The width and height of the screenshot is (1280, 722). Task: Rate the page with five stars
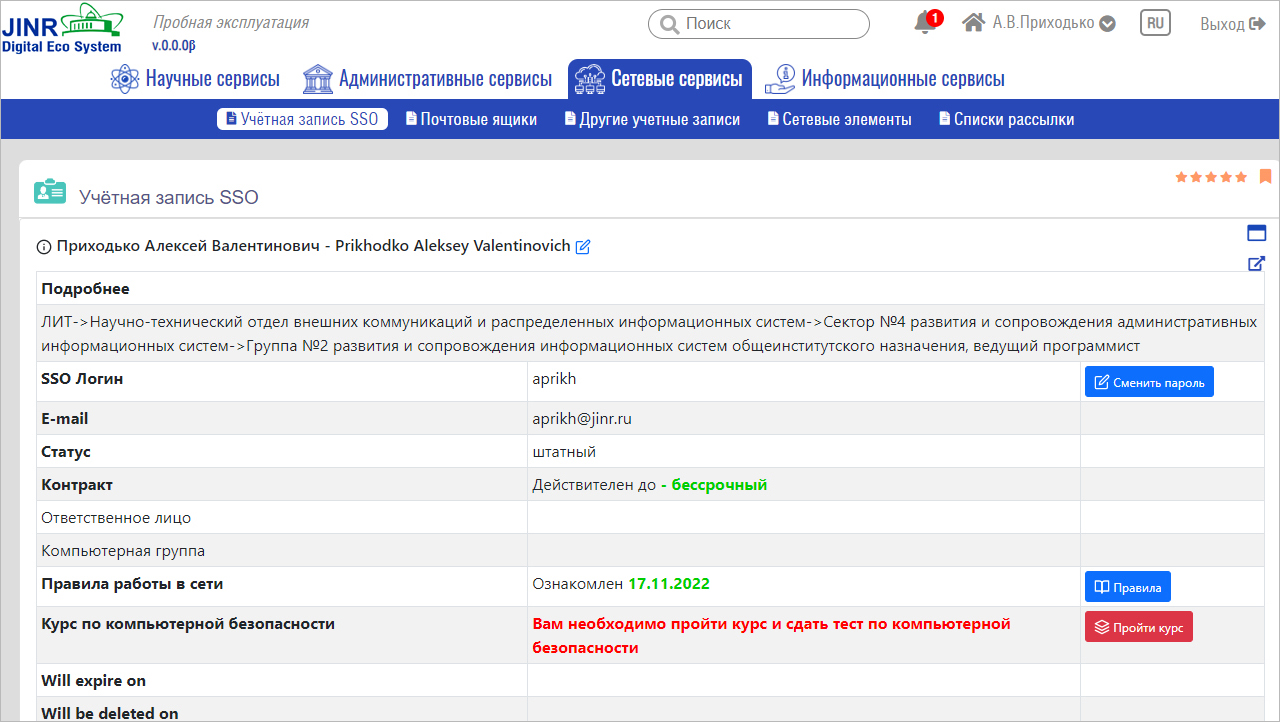(1240, 177)
